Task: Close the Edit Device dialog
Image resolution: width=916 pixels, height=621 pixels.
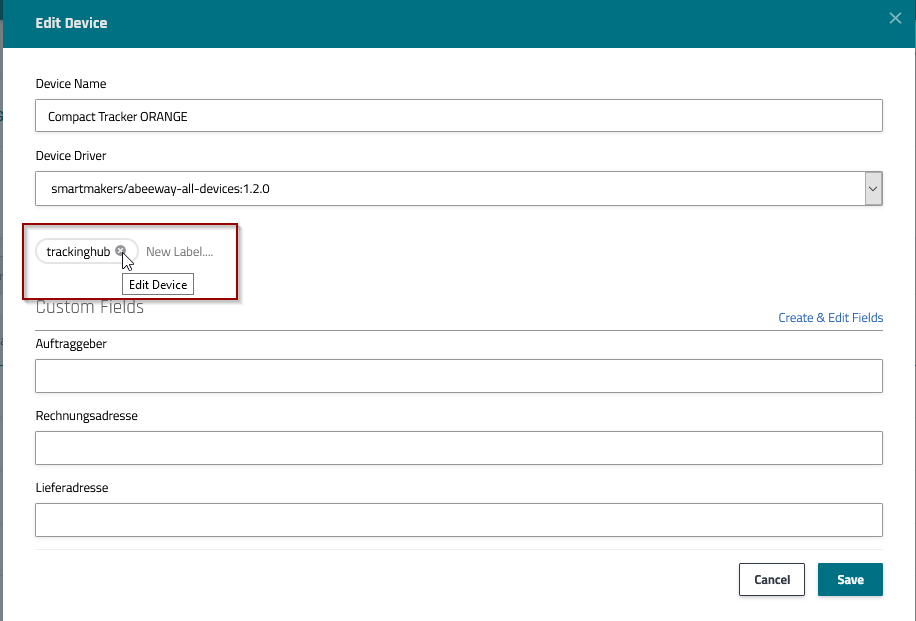Action: coord(895,19)
